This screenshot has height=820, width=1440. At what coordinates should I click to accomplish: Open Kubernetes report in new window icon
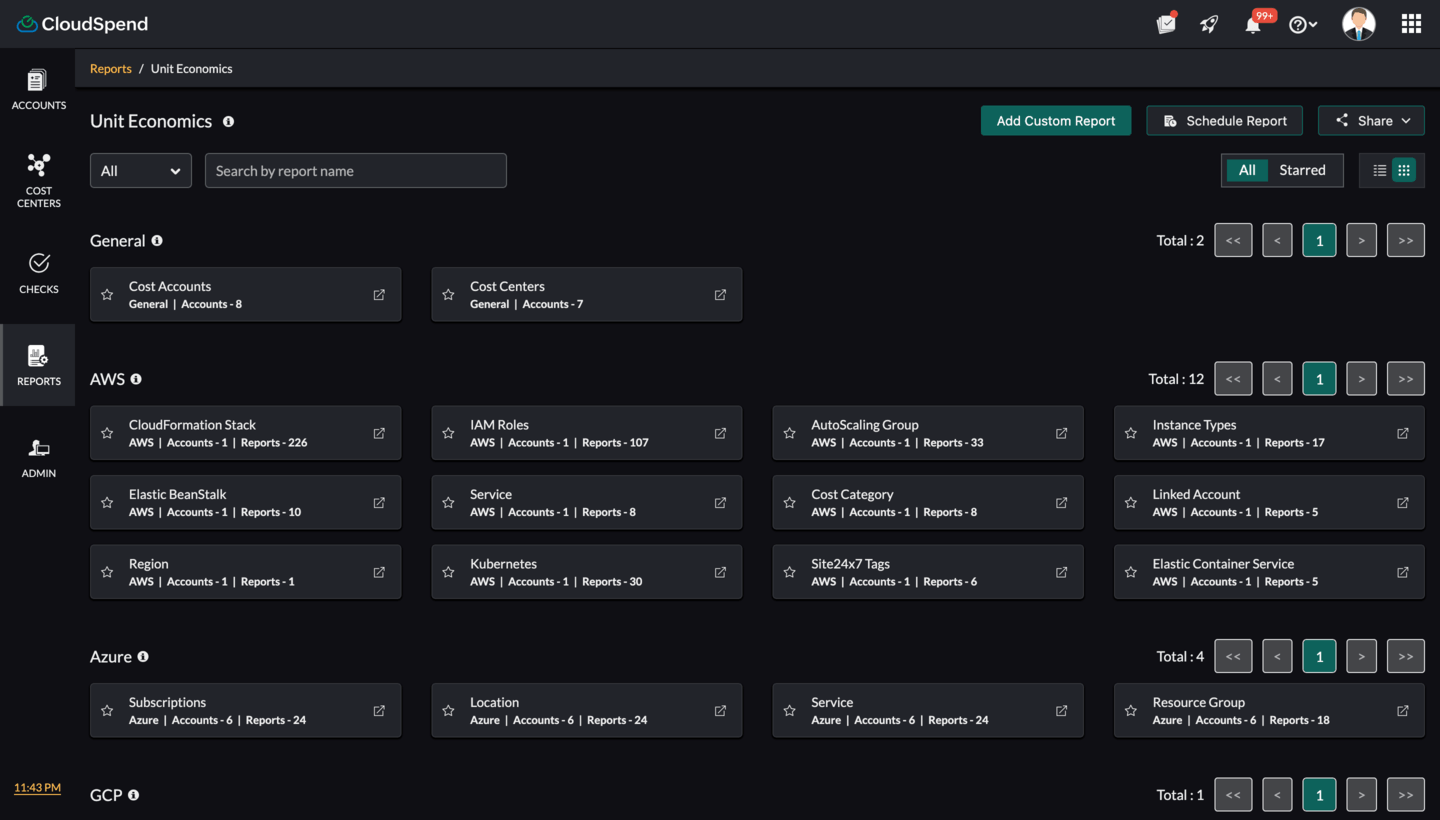pyautogui.click(x=720, y=573)
